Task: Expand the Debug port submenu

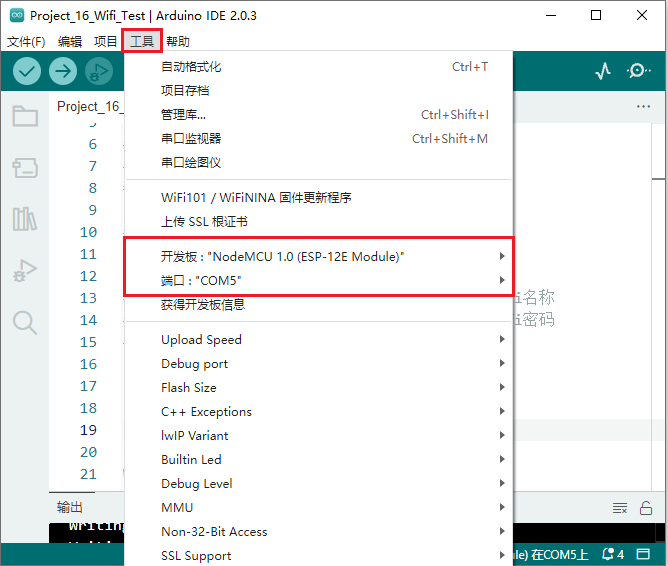Action: coord(319,363)
